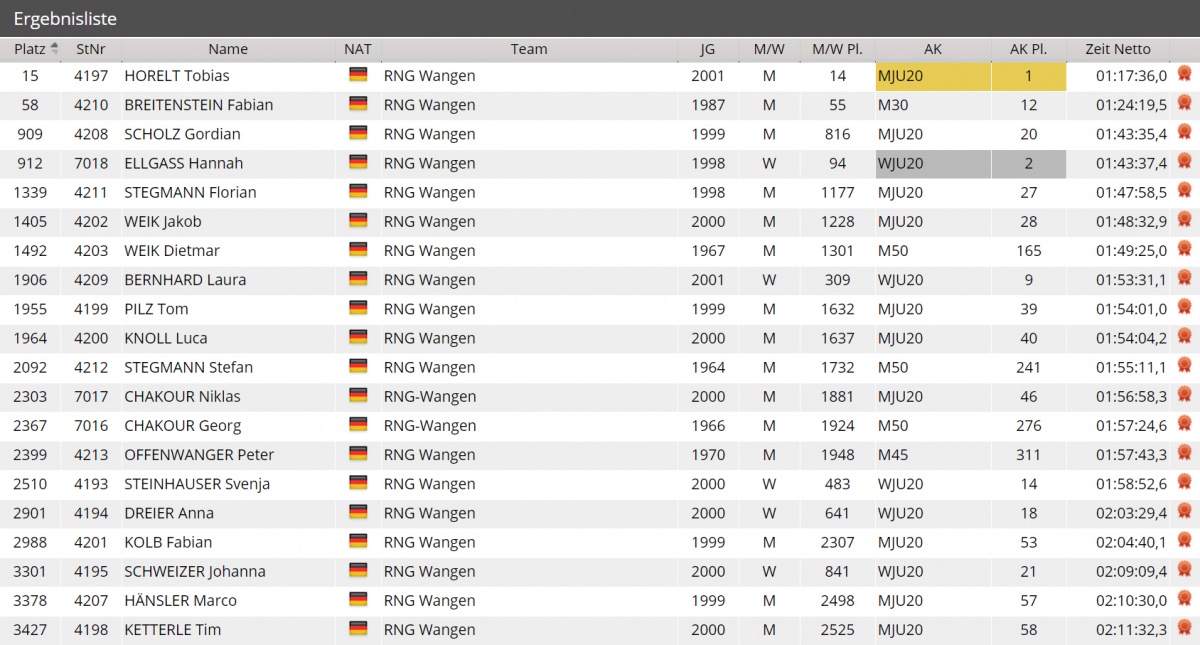
Task: Open certificate icon for SCHOLZ Gordian
Action: click(x=1185, y=132)
